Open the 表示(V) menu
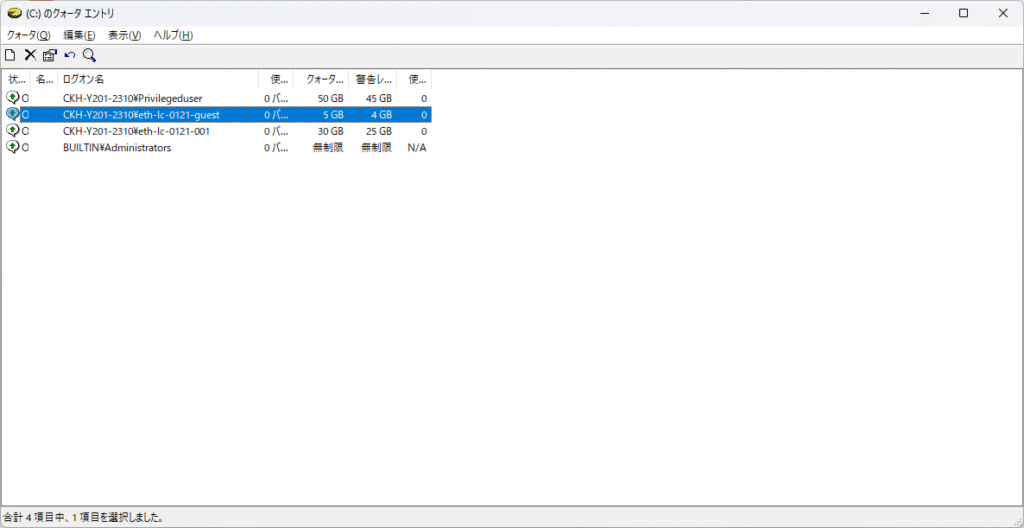This screenshot has width=1024, height=528. tap(124, 35)
